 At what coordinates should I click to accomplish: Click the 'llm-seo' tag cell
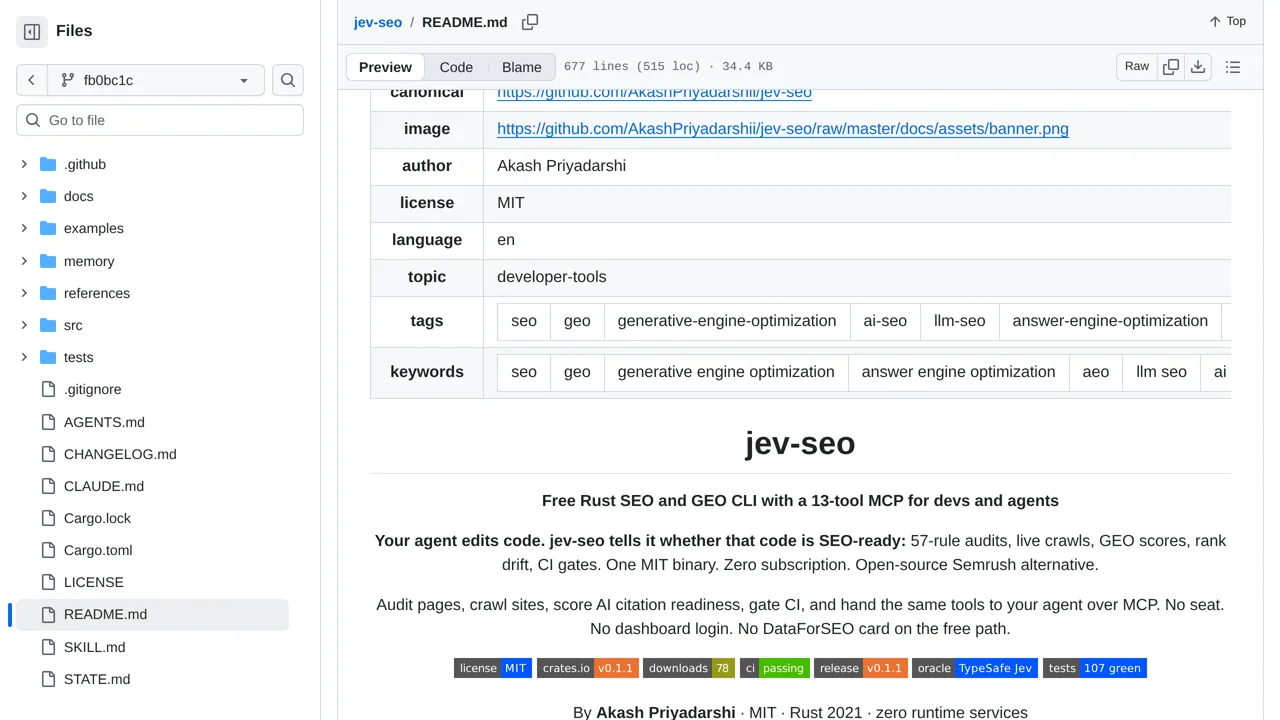(960, 321)
